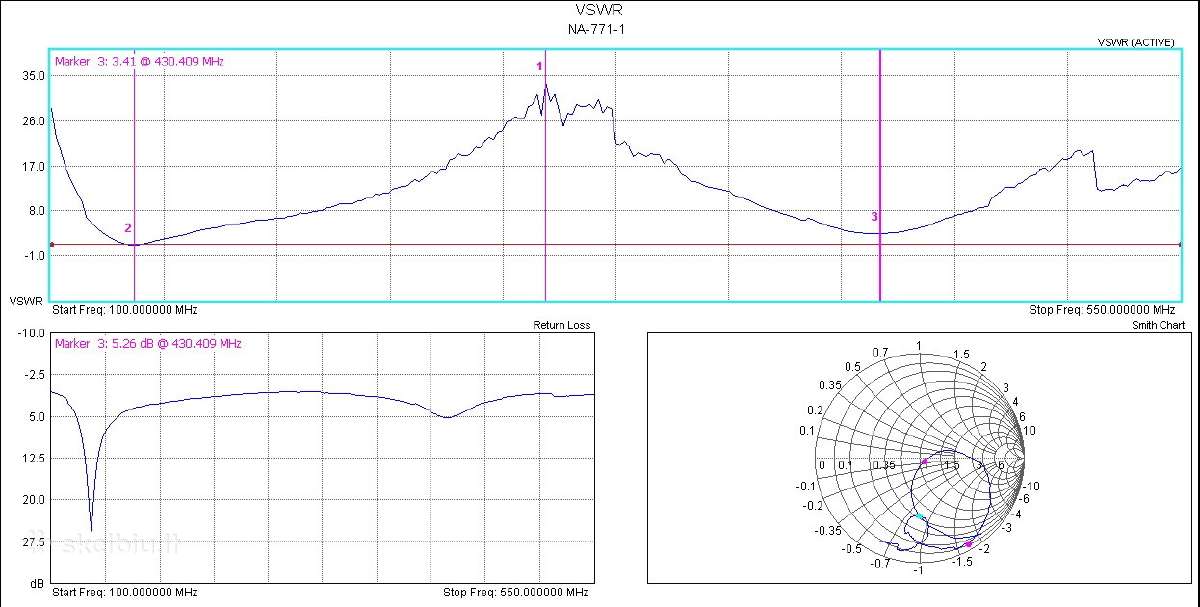
Task: Click the '-0.5' Smith chart reactance label
Action: 851,549
